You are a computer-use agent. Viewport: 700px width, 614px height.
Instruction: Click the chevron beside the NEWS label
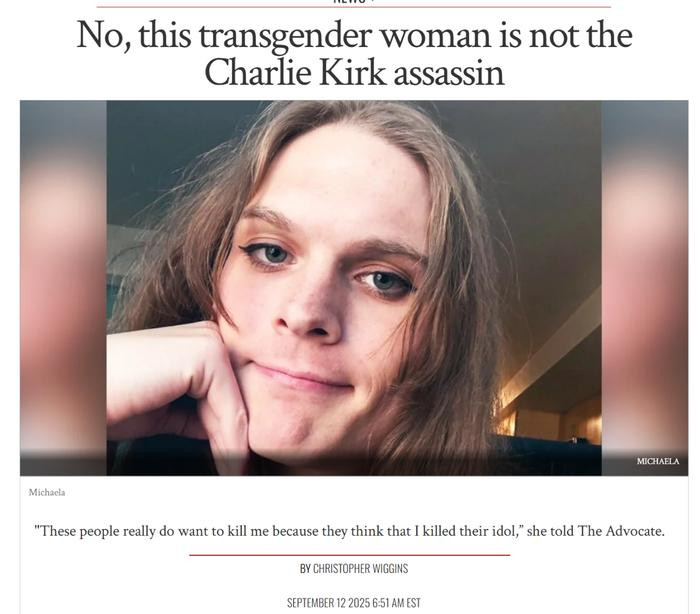pyautogui.click(x=372, y=1)
